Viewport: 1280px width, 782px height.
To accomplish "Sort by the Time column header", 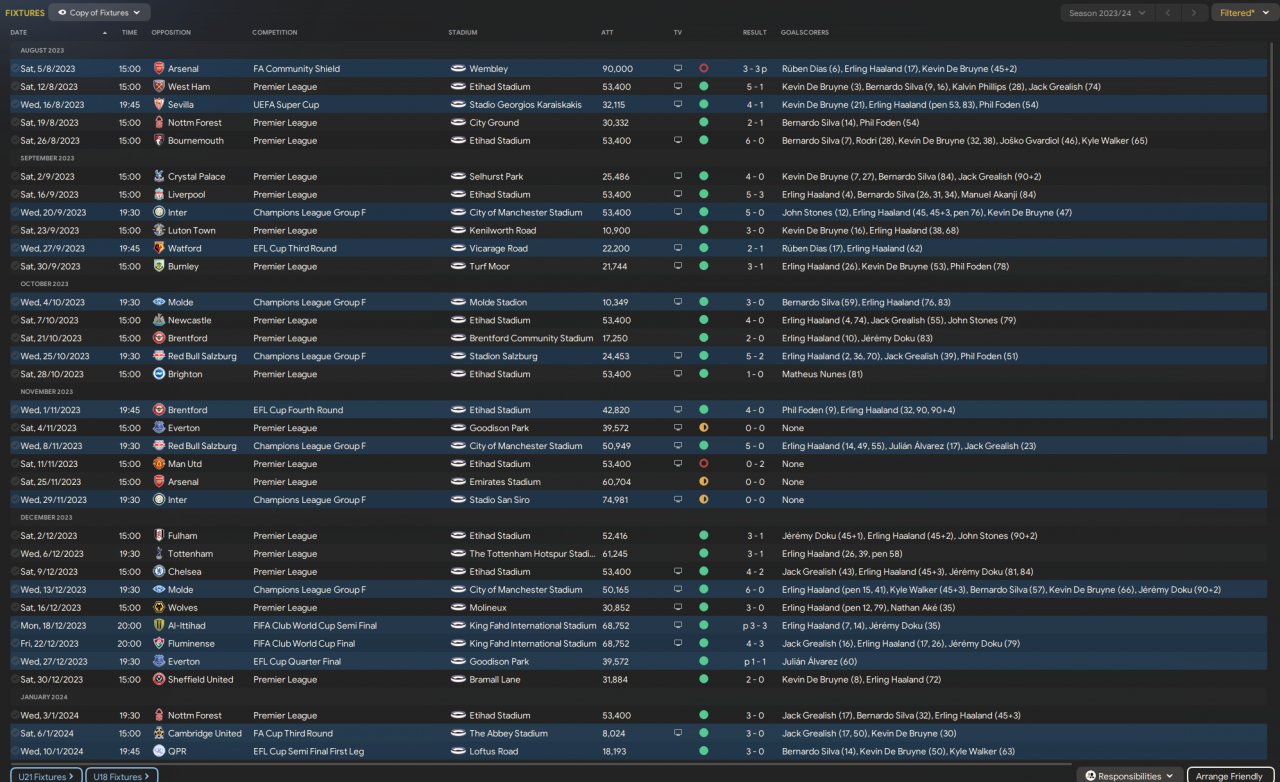I will 130,32.
